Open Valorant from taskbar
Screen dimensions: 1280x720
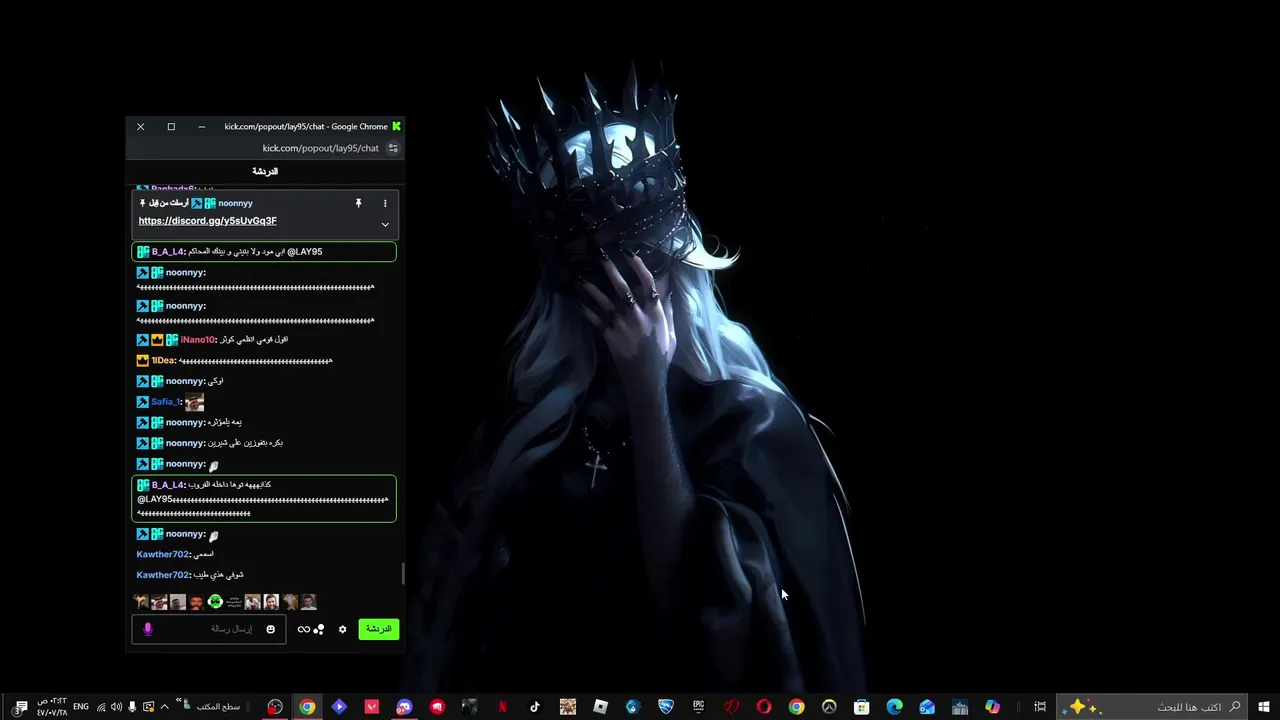[371, 707]
